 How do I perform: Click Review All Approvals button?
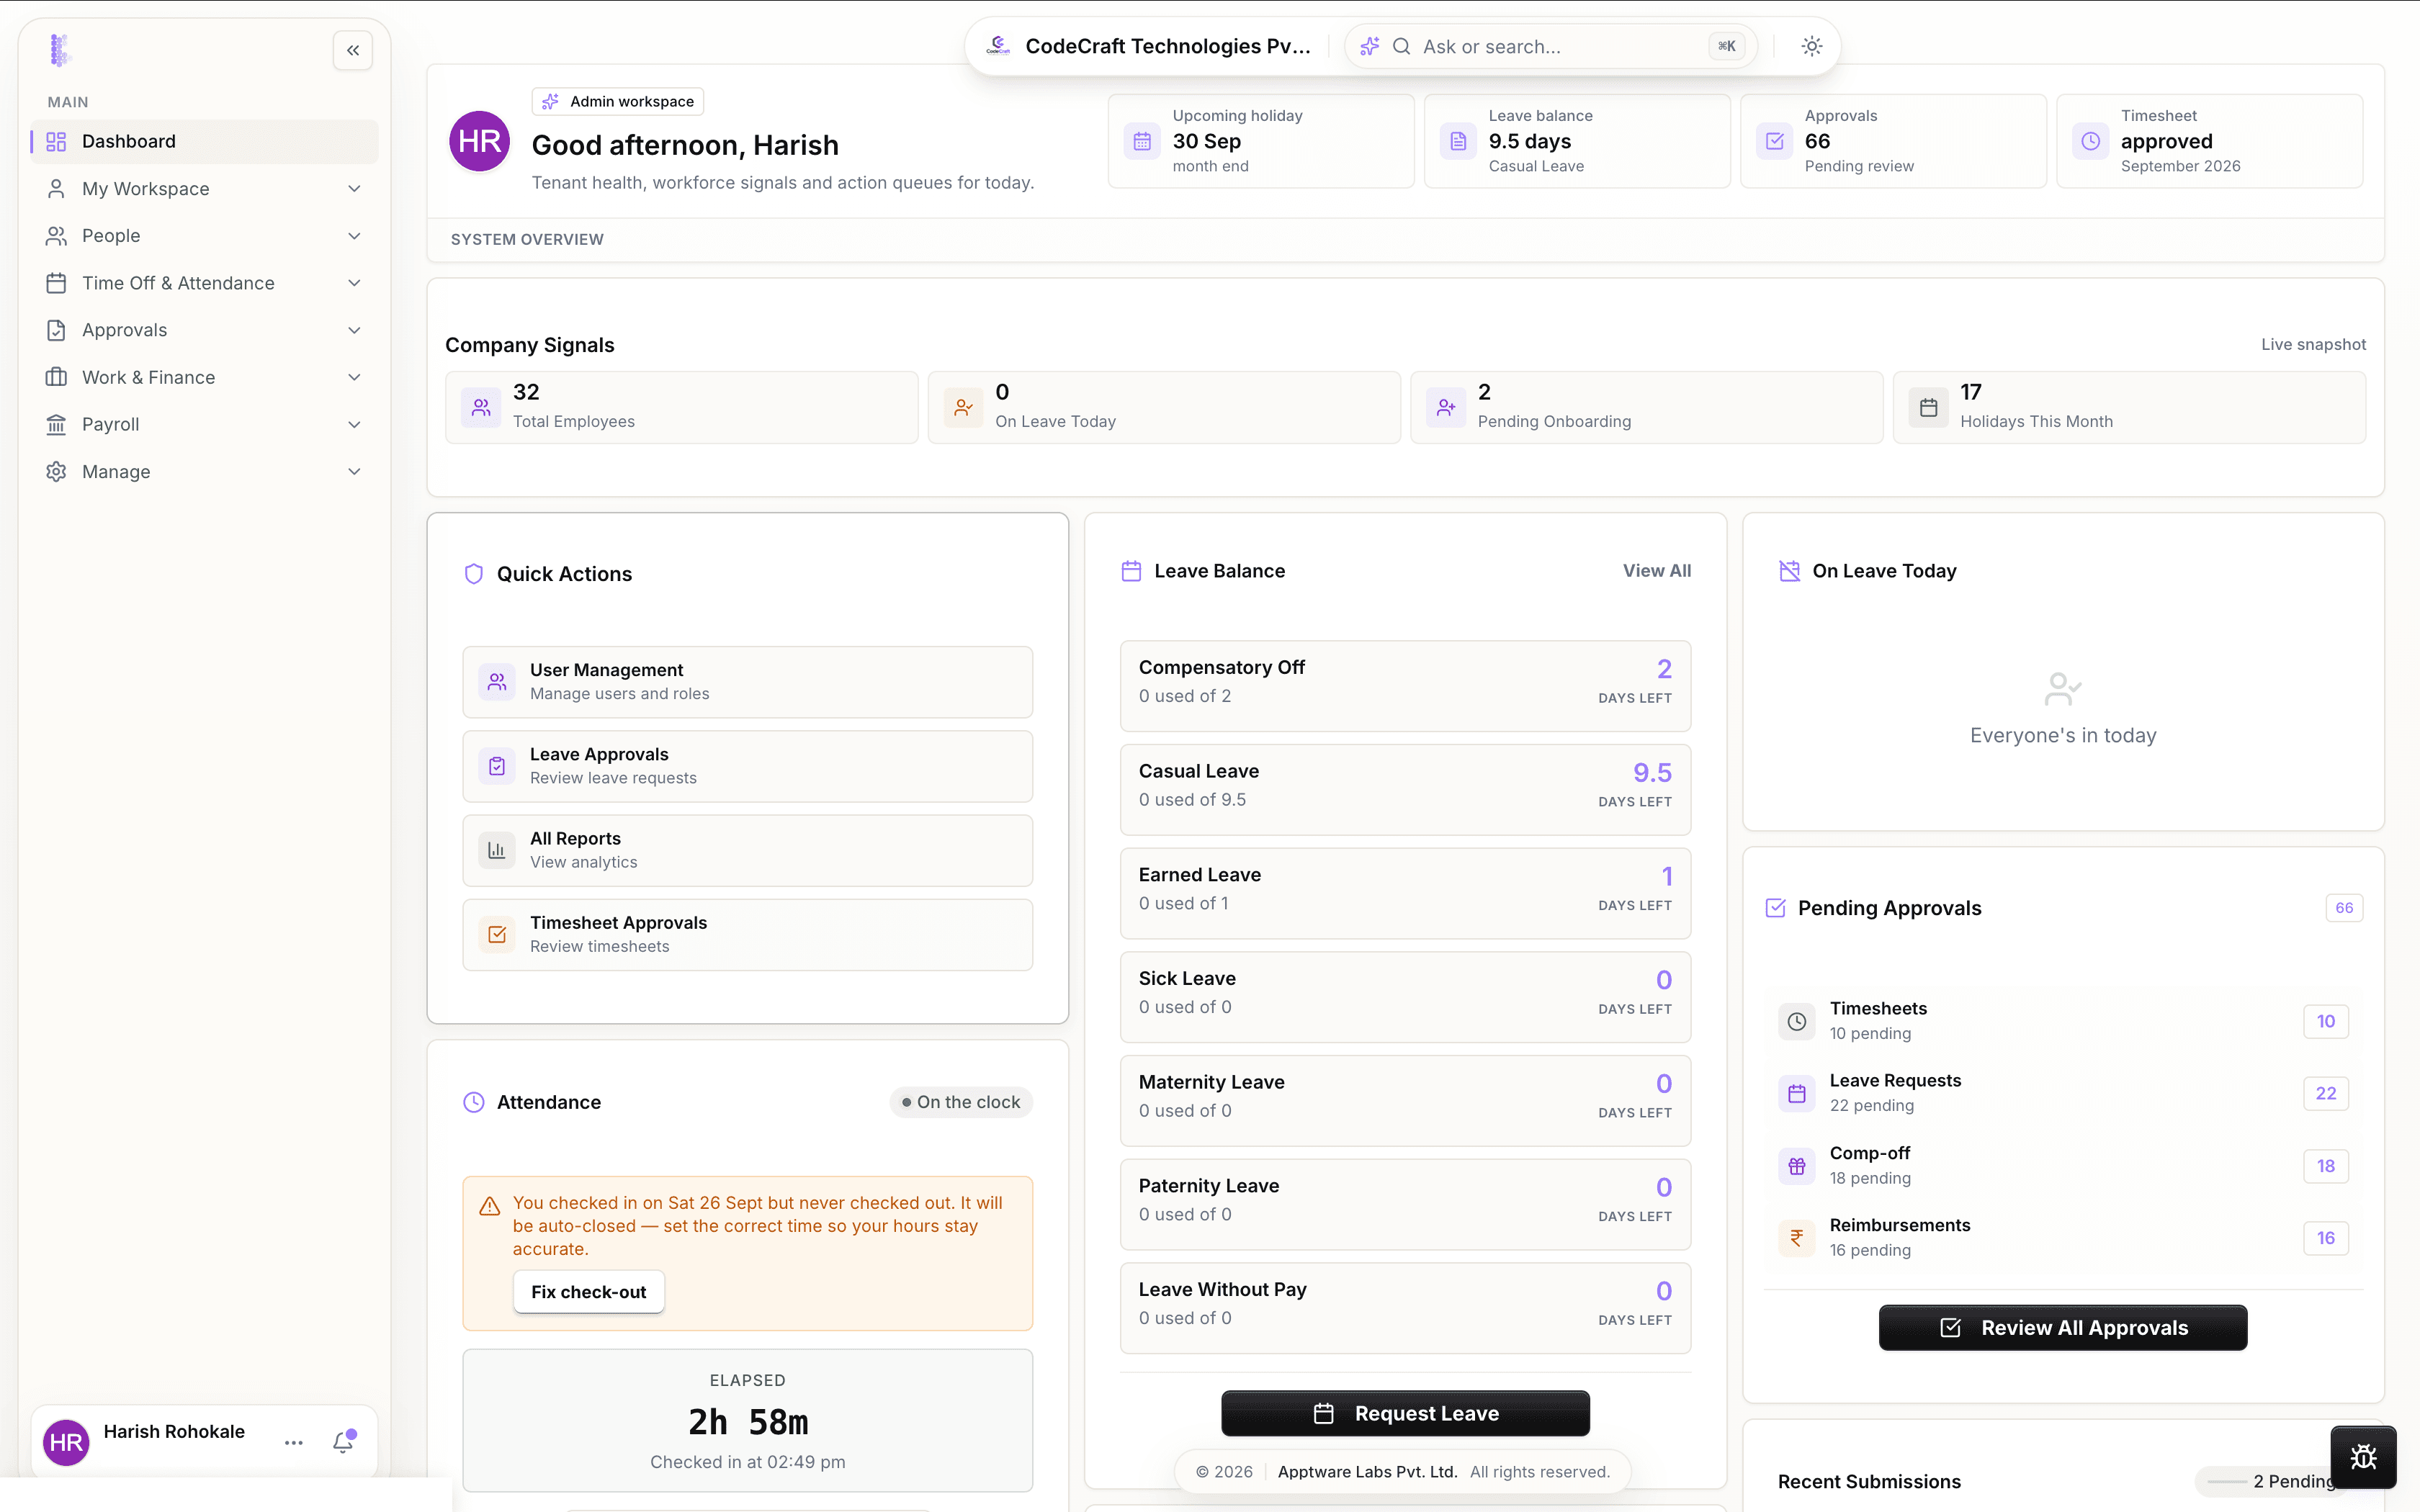(2063, 1328)
